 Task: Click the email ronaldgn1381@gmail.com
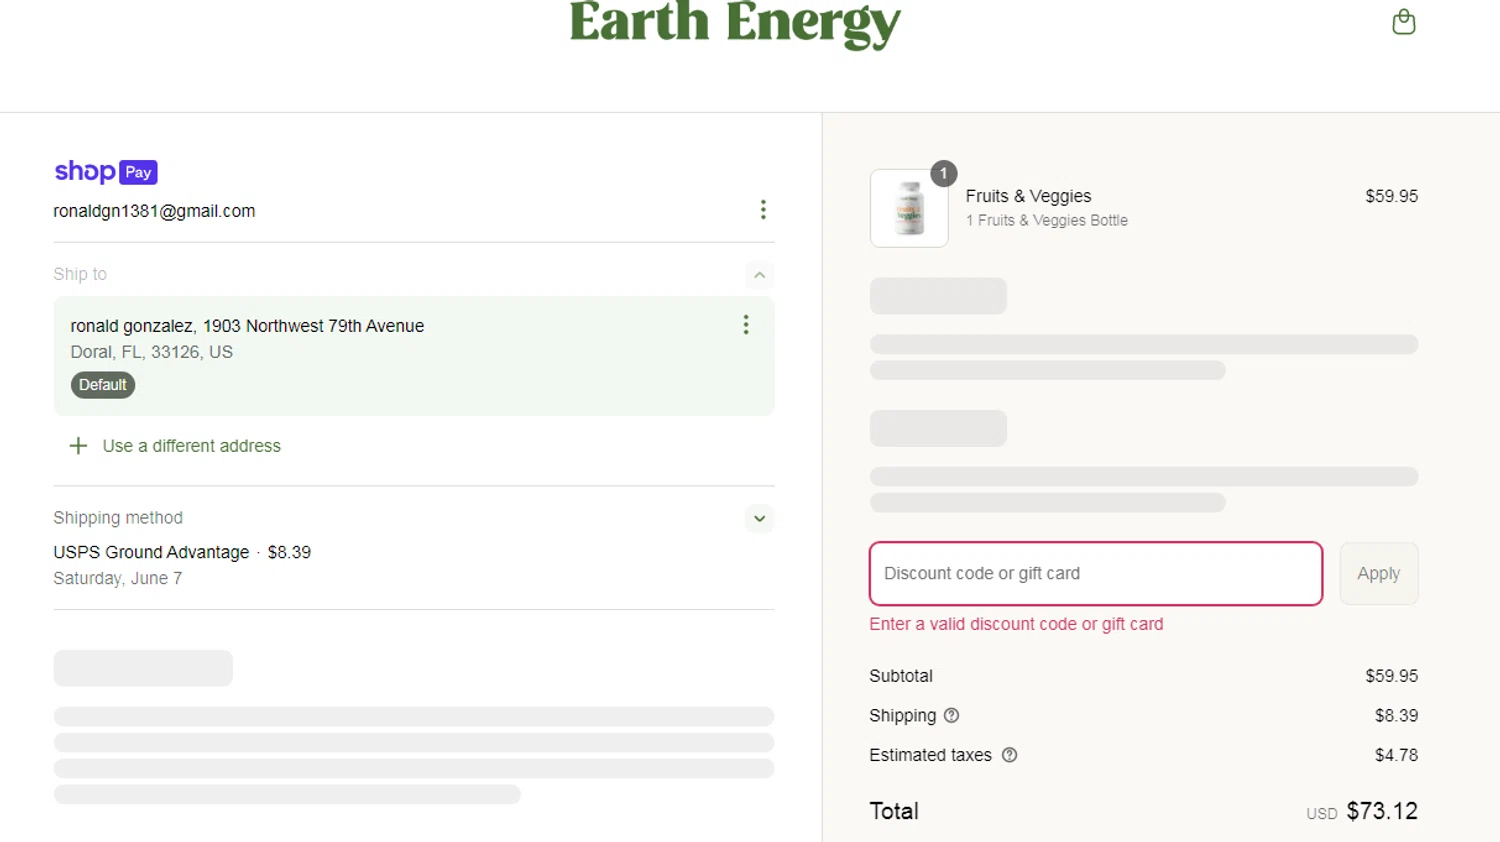coord(154,211)
